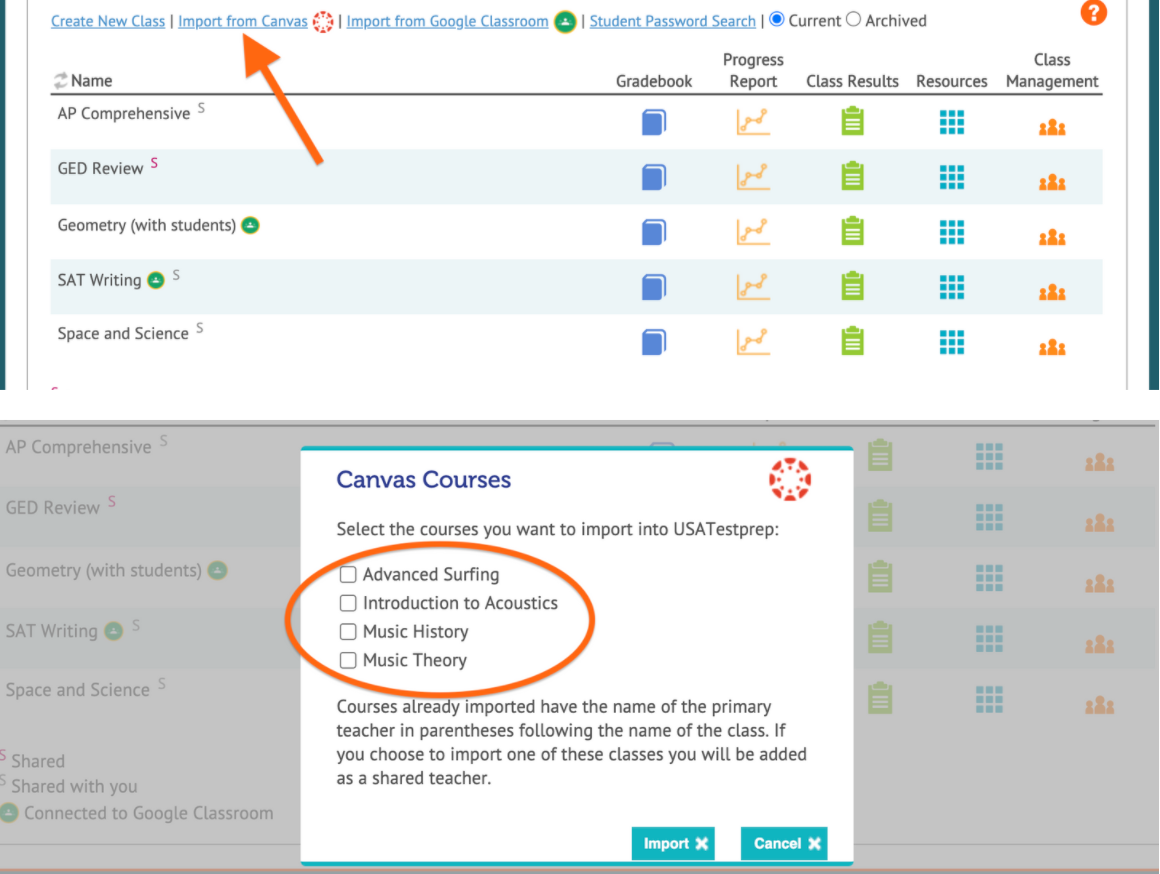This screenshot has height=874, width=1160.
Task: Open Resources grid for SAT Writing
Action: tap(951, 287)
